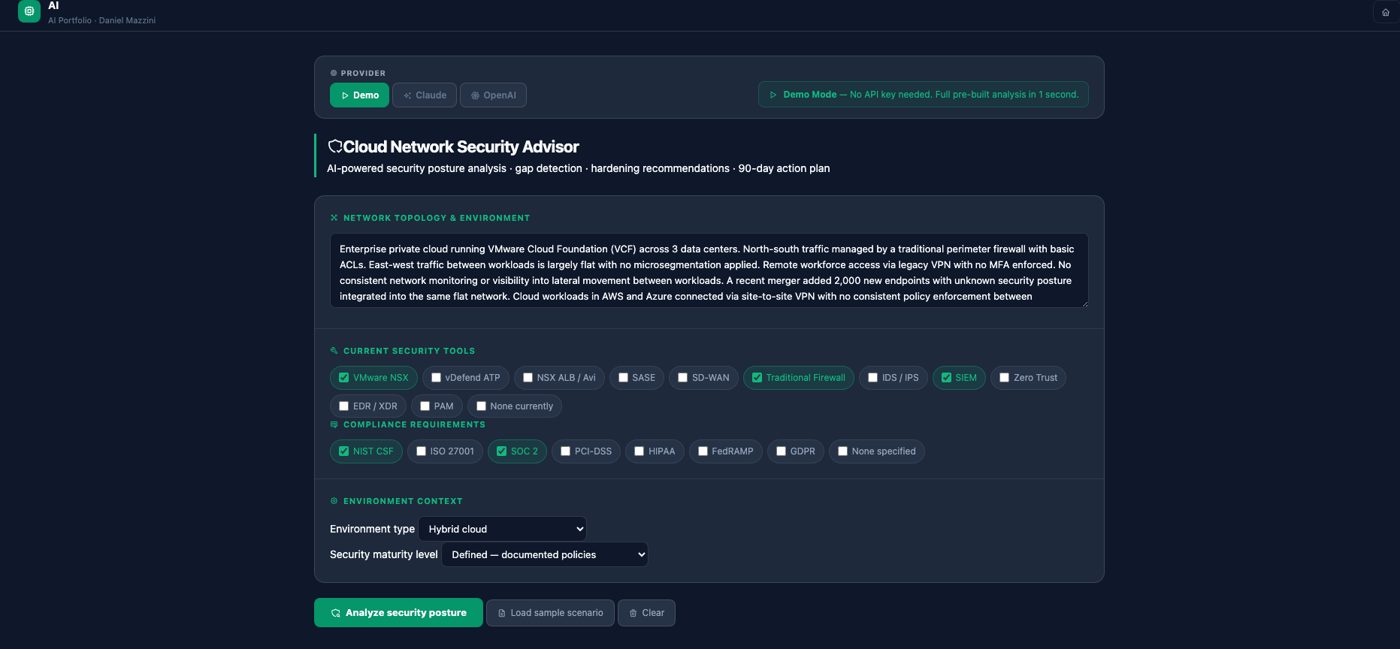Check the HIPAA checkbox
1400x649 pixels.
pos(638,451)
